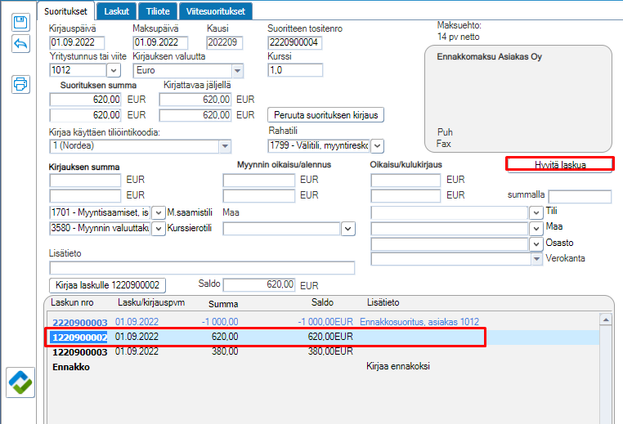Click the Maksupäivä date field
Viewport: 623px width, 424px height.
click(x=160, y=43)
